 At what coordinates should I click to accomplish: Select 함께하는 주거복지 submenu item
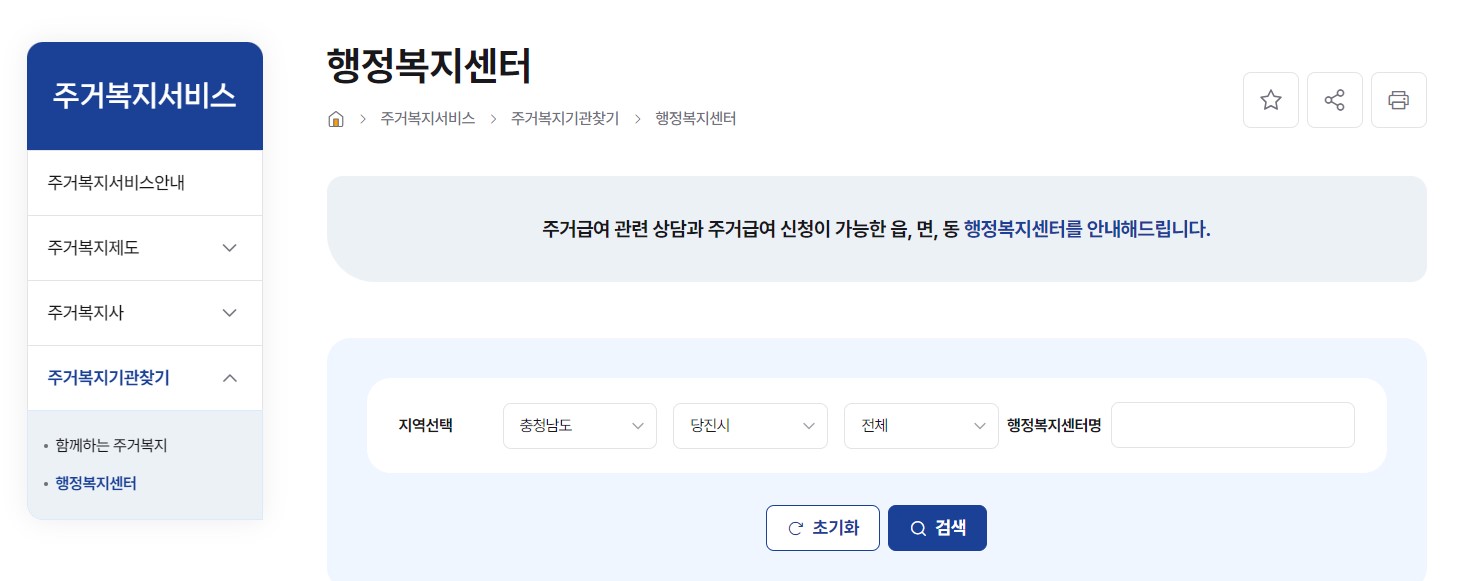tap(109, 447)
